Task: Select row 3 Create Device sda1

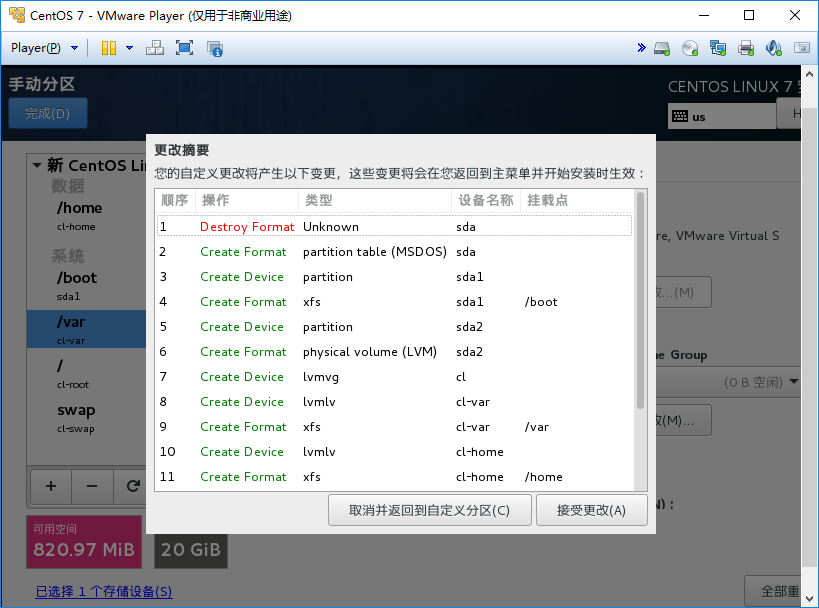Action: click(394, 277)
